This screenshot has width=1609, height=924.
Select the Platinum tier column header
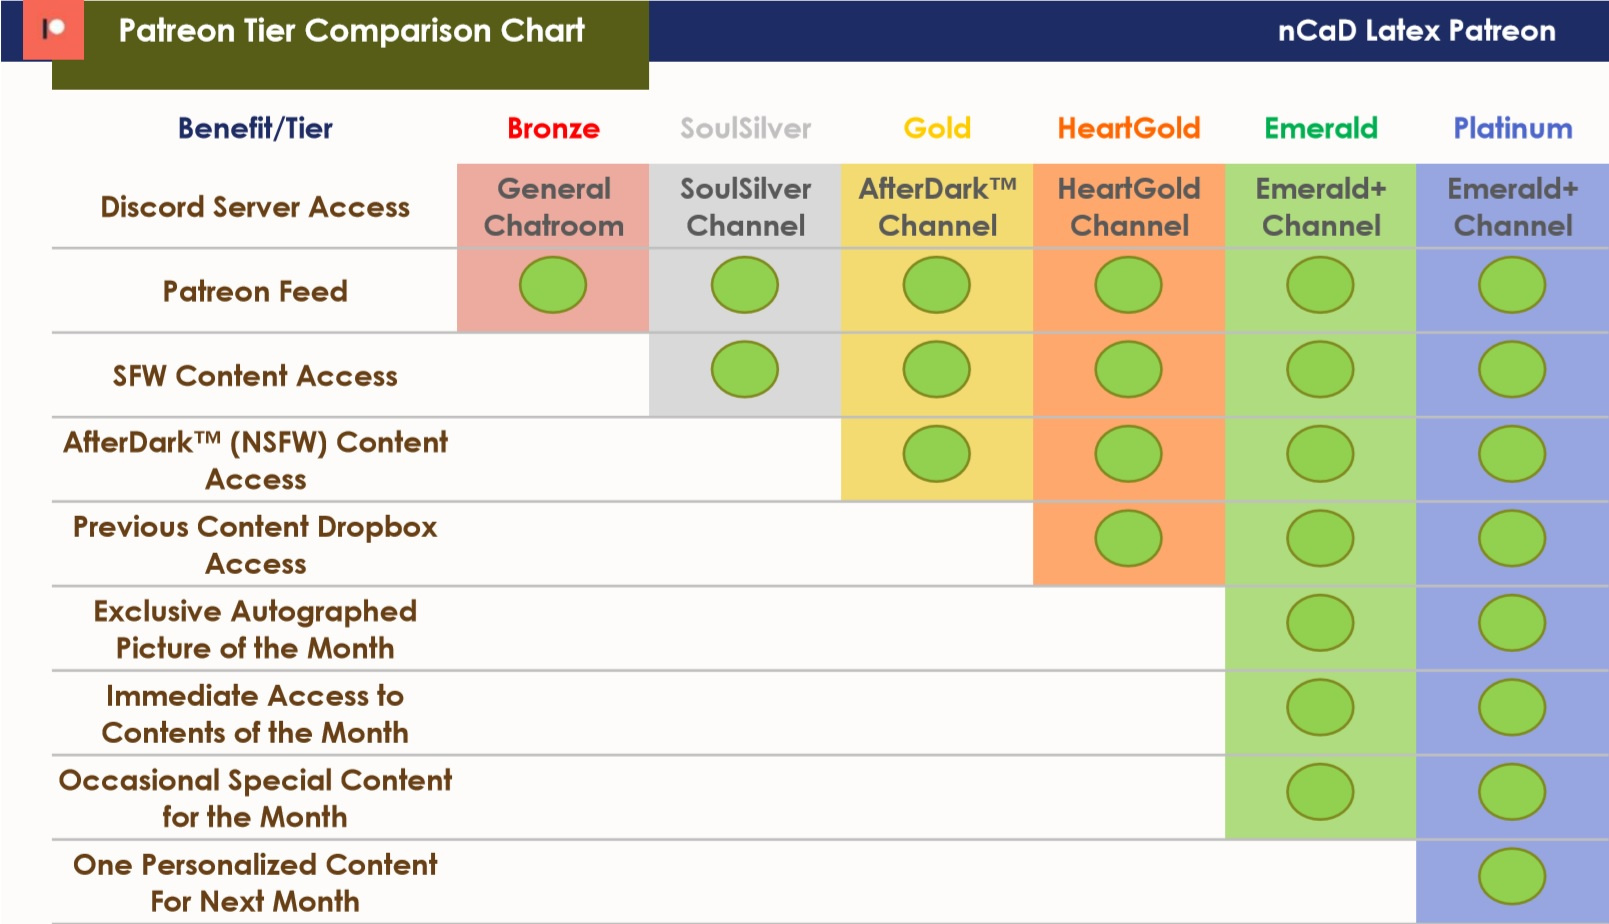click(x=1512, y=128)
